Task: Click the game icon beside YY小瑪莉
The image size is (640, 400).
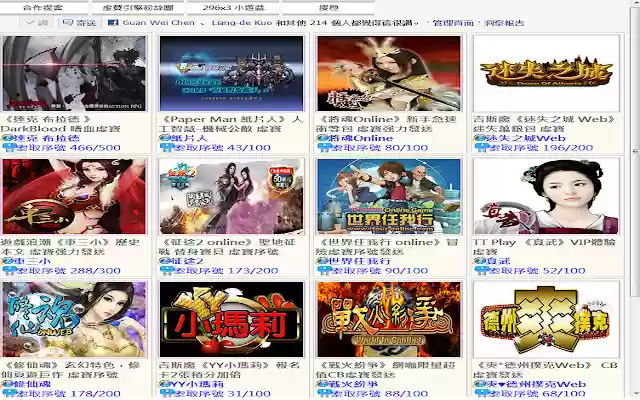Action: tap(164, 384)
